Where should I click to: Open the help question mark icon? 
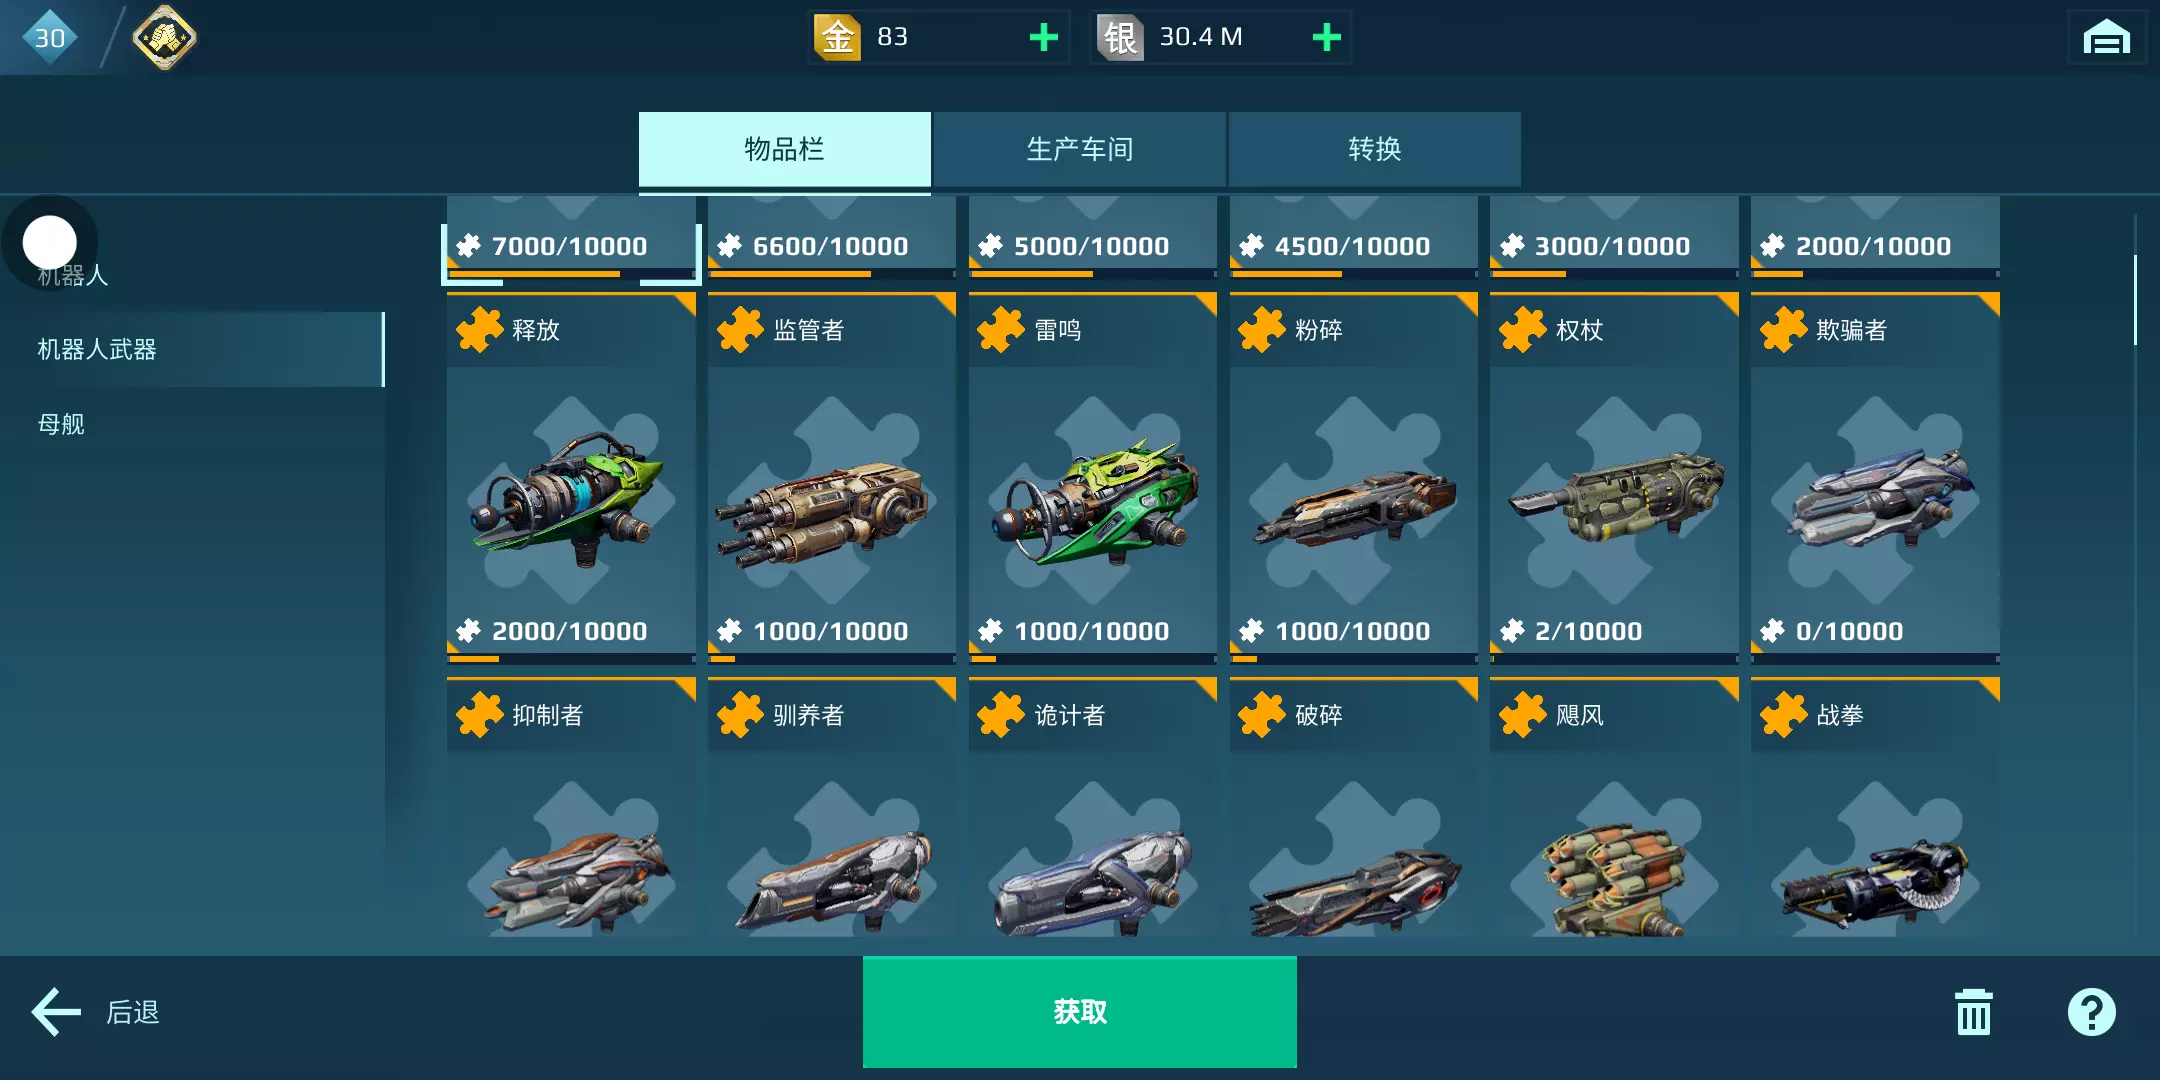[x=2091, y=1012]
